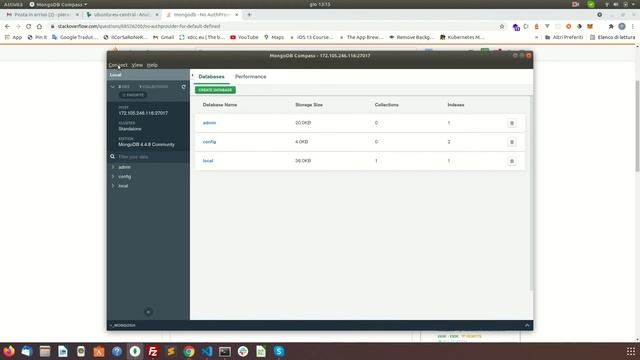The width and height of the screenshot is (640, 360).
Task: Open Kubernetes bookmark
Action: coord(462,37)
